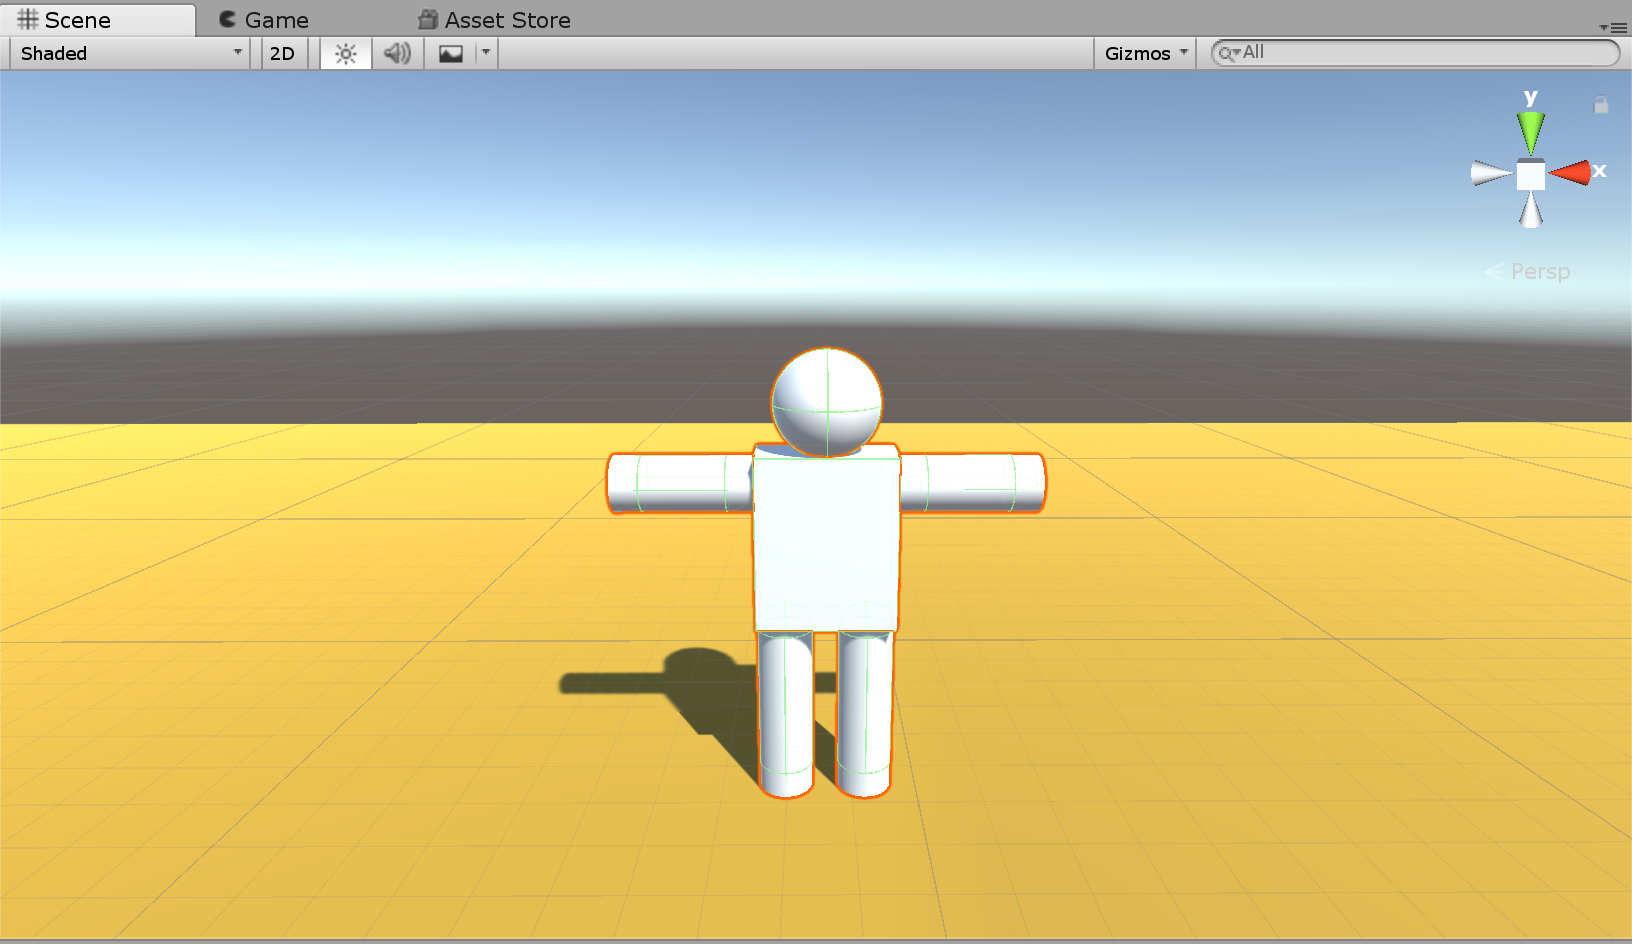Screen dimensions: 1632x944
Task: Open the panel options menu icon
Action: (x=1612, y=27)
